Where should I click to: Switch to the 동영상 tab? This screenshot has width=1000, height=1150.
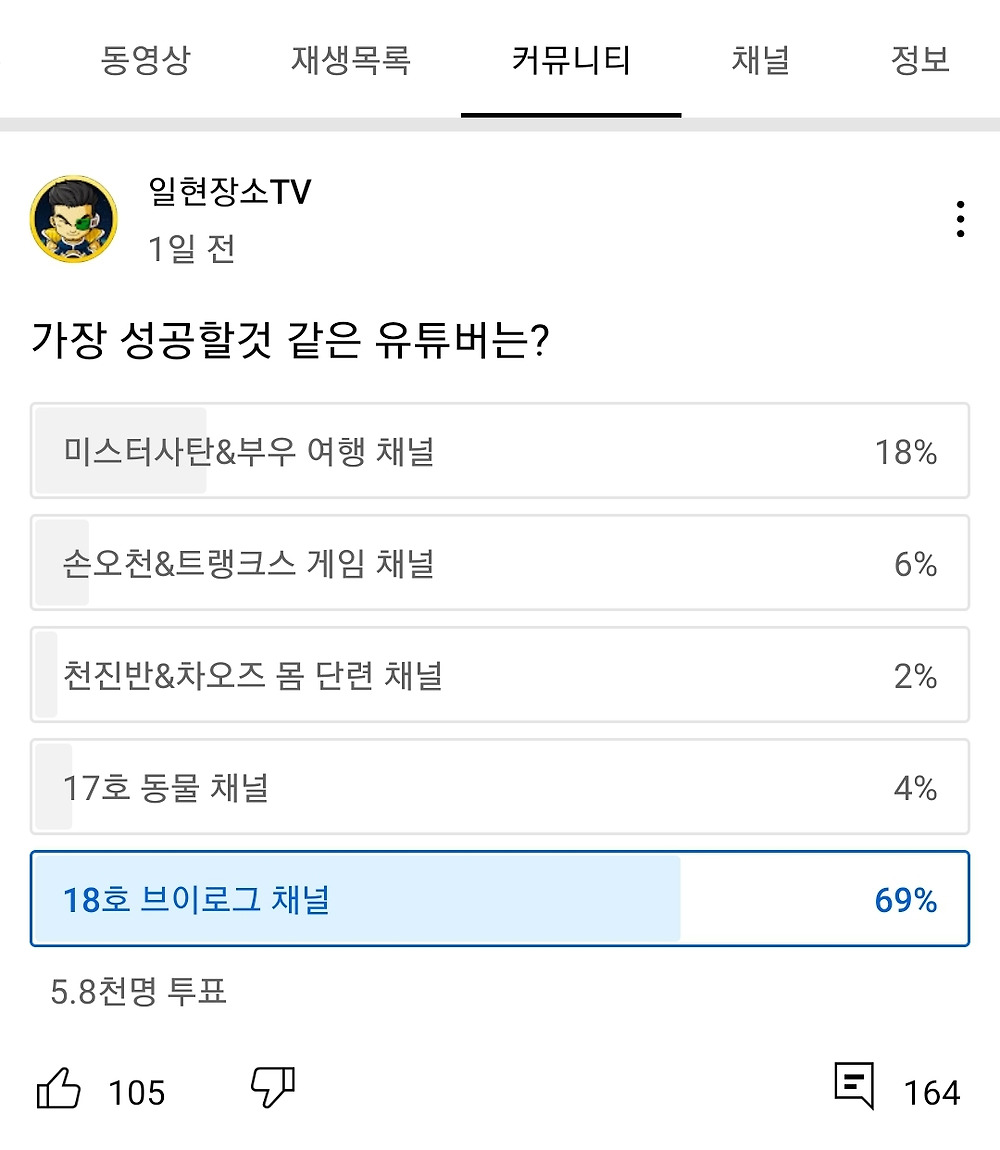click(x=145, y=61)
